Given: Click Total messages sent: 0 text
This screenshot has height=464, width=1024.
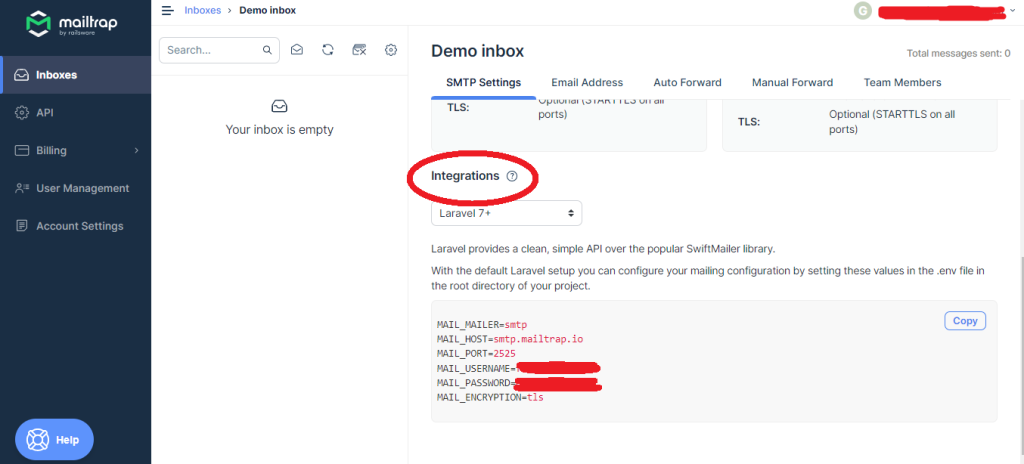Looking at the screenshot, I should click(959, 54).
